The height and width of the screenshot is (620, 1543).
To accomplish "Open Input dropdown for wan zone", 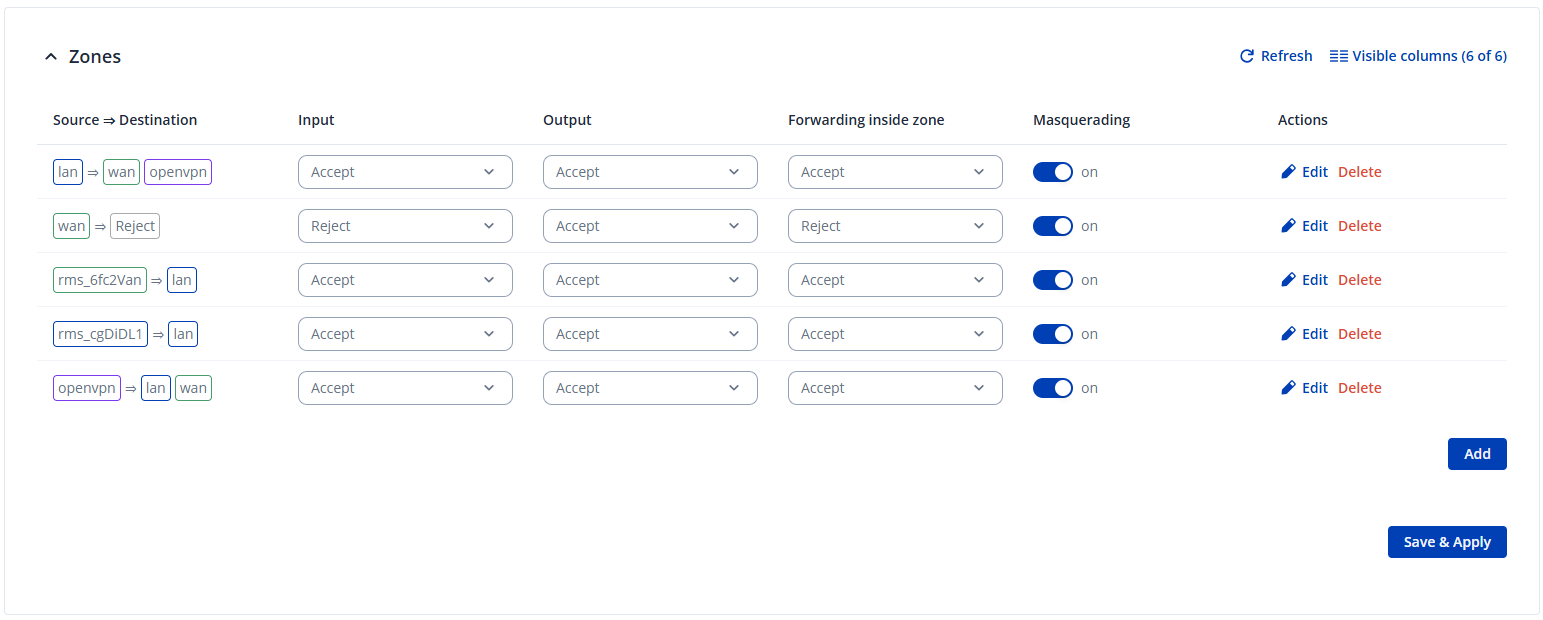I will [x=405, y=226].
